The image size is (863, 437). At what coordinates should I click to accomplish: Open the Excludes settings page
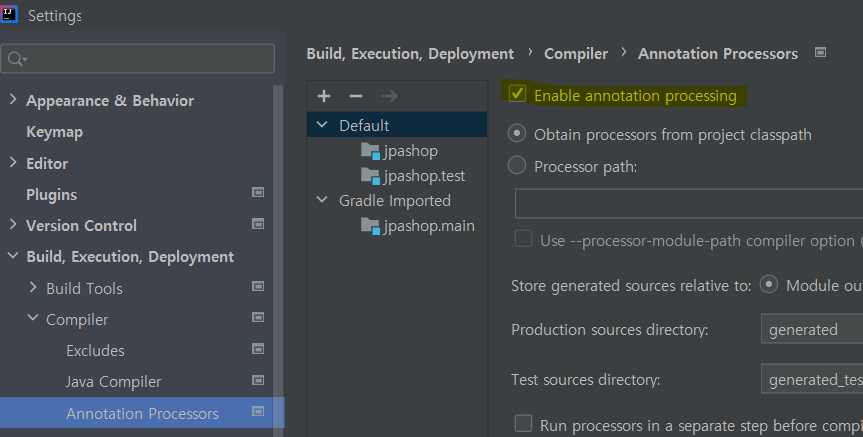click(x=95, y=350)
